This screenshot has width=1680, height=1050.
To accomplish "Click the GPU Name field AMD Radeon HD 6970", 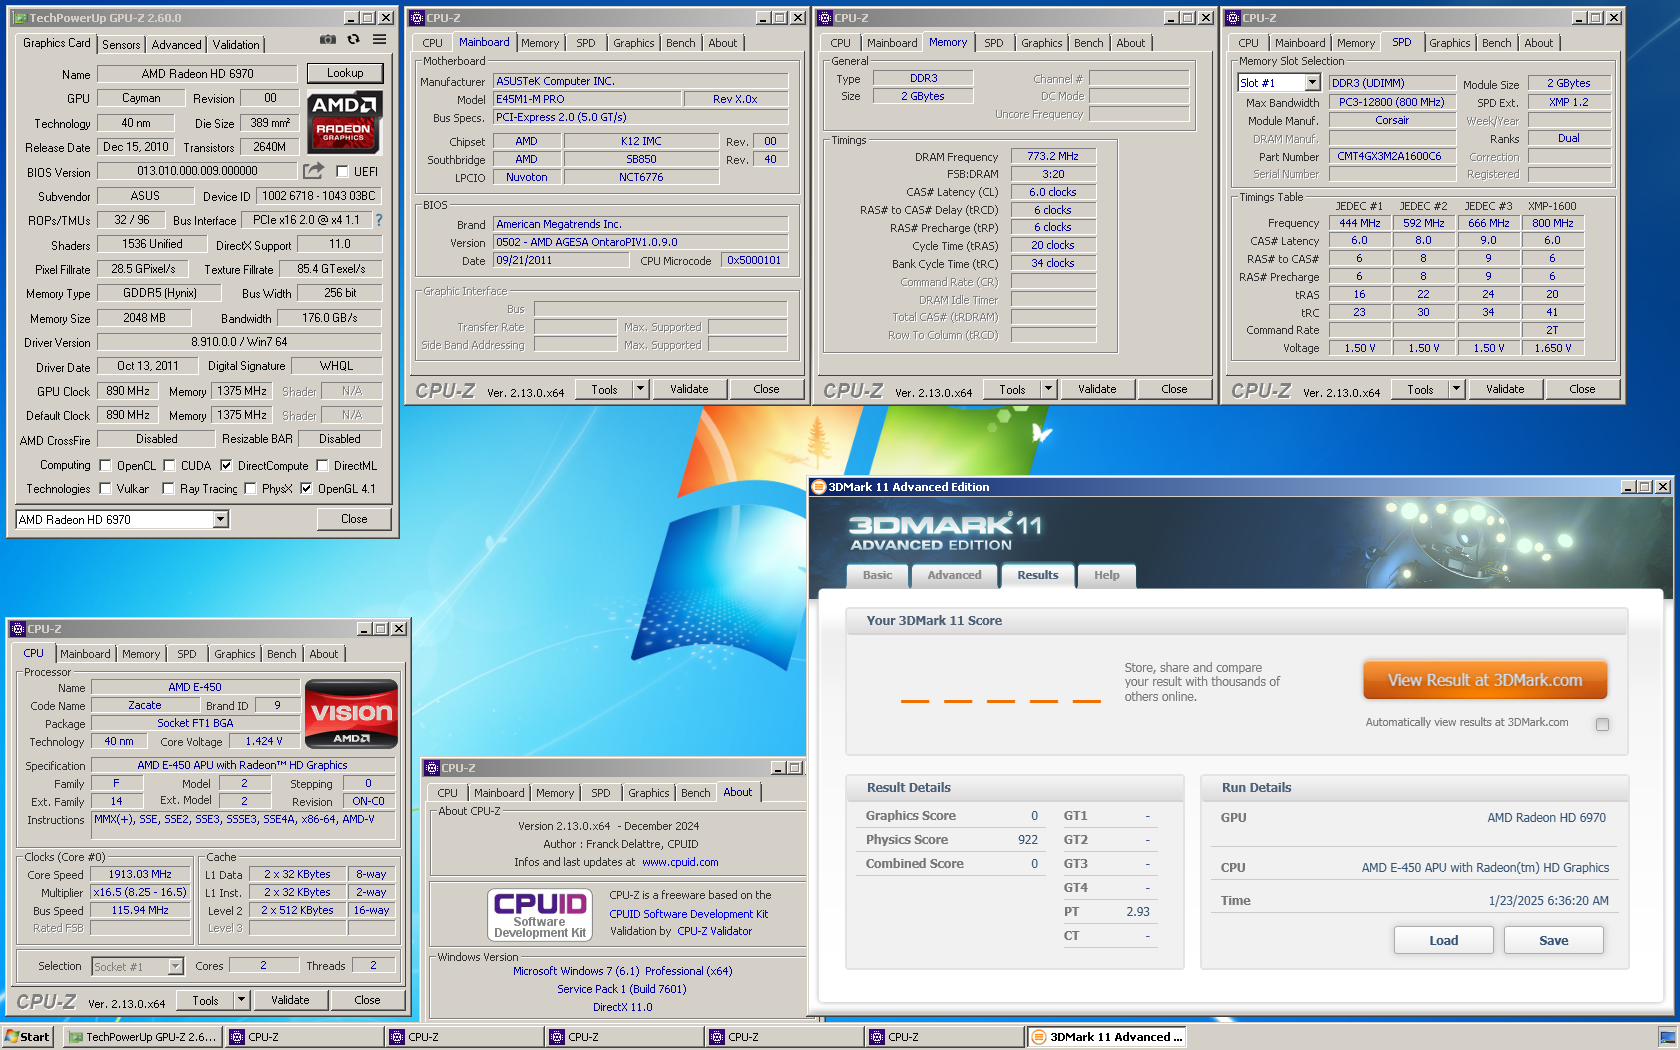I will pyautogui.click(x=197, y=73).
